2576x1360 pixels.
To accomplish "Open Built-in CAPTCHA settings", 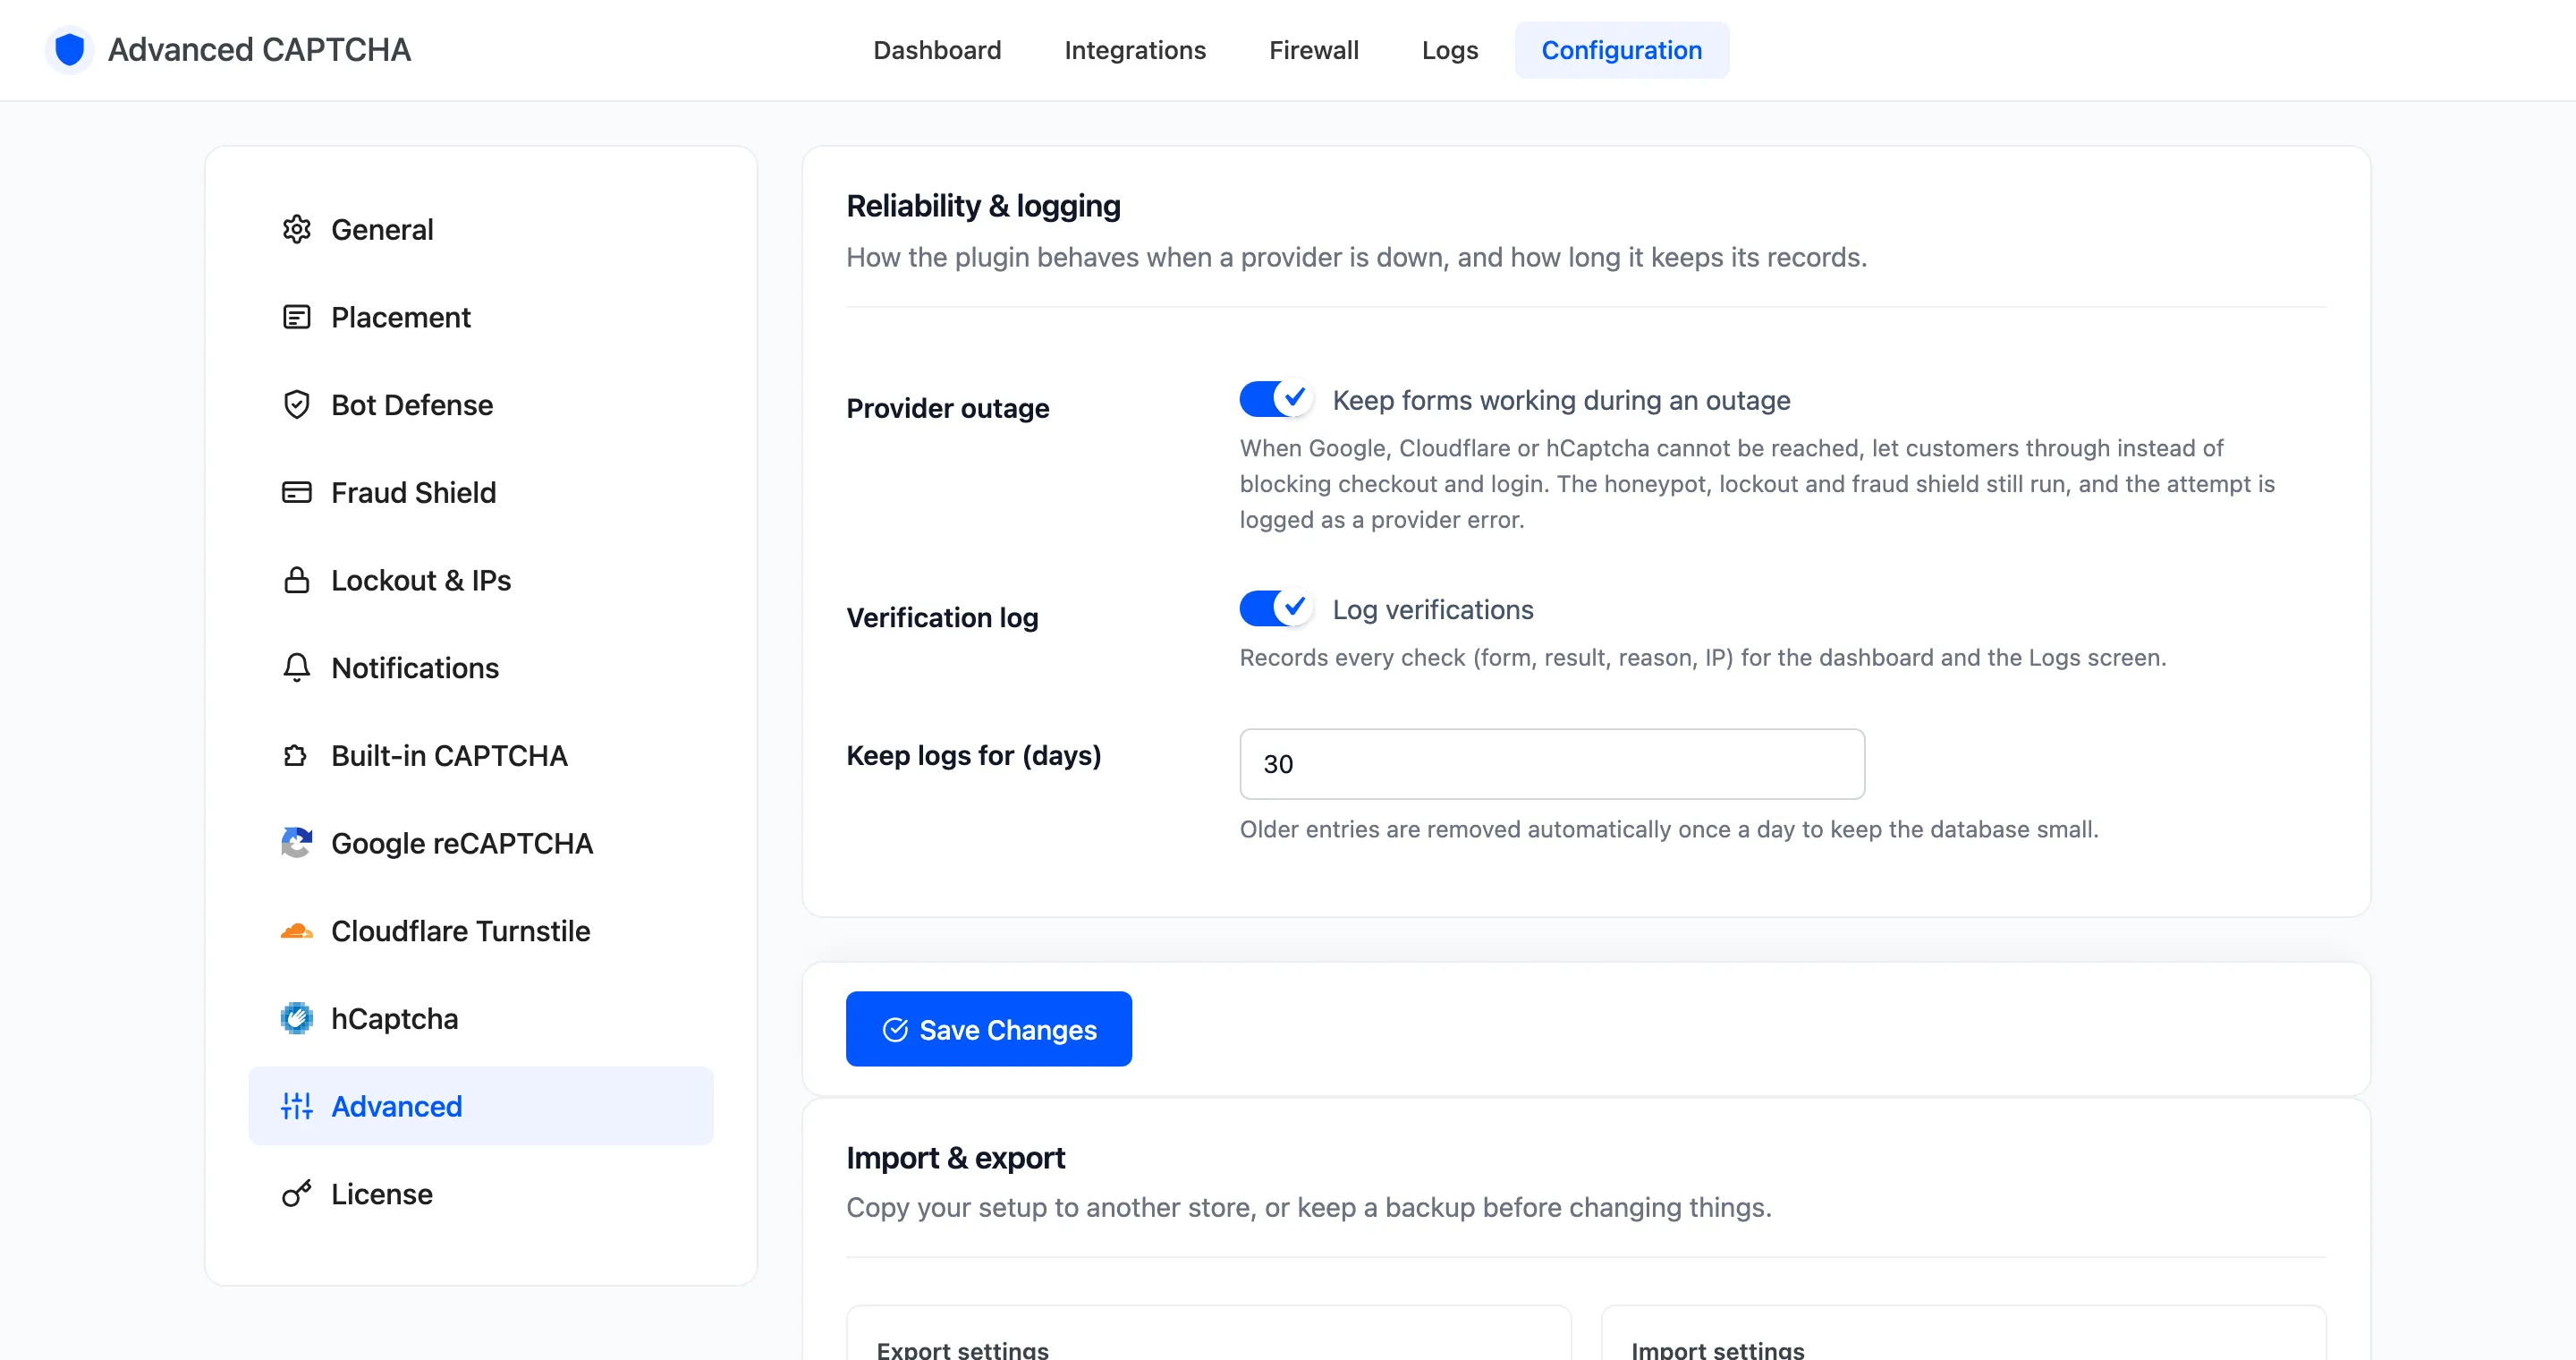I will [x=481, y=756].
